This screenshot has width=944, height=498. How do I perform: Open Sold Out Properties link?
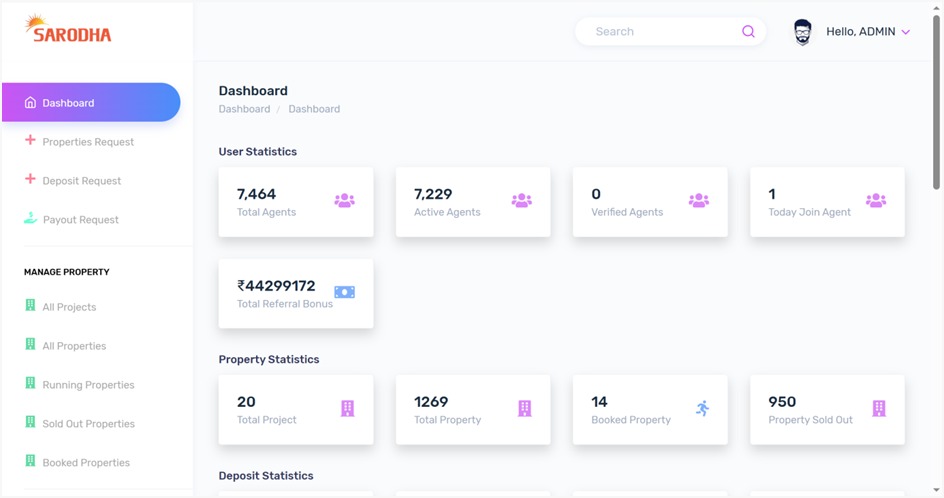88,424
